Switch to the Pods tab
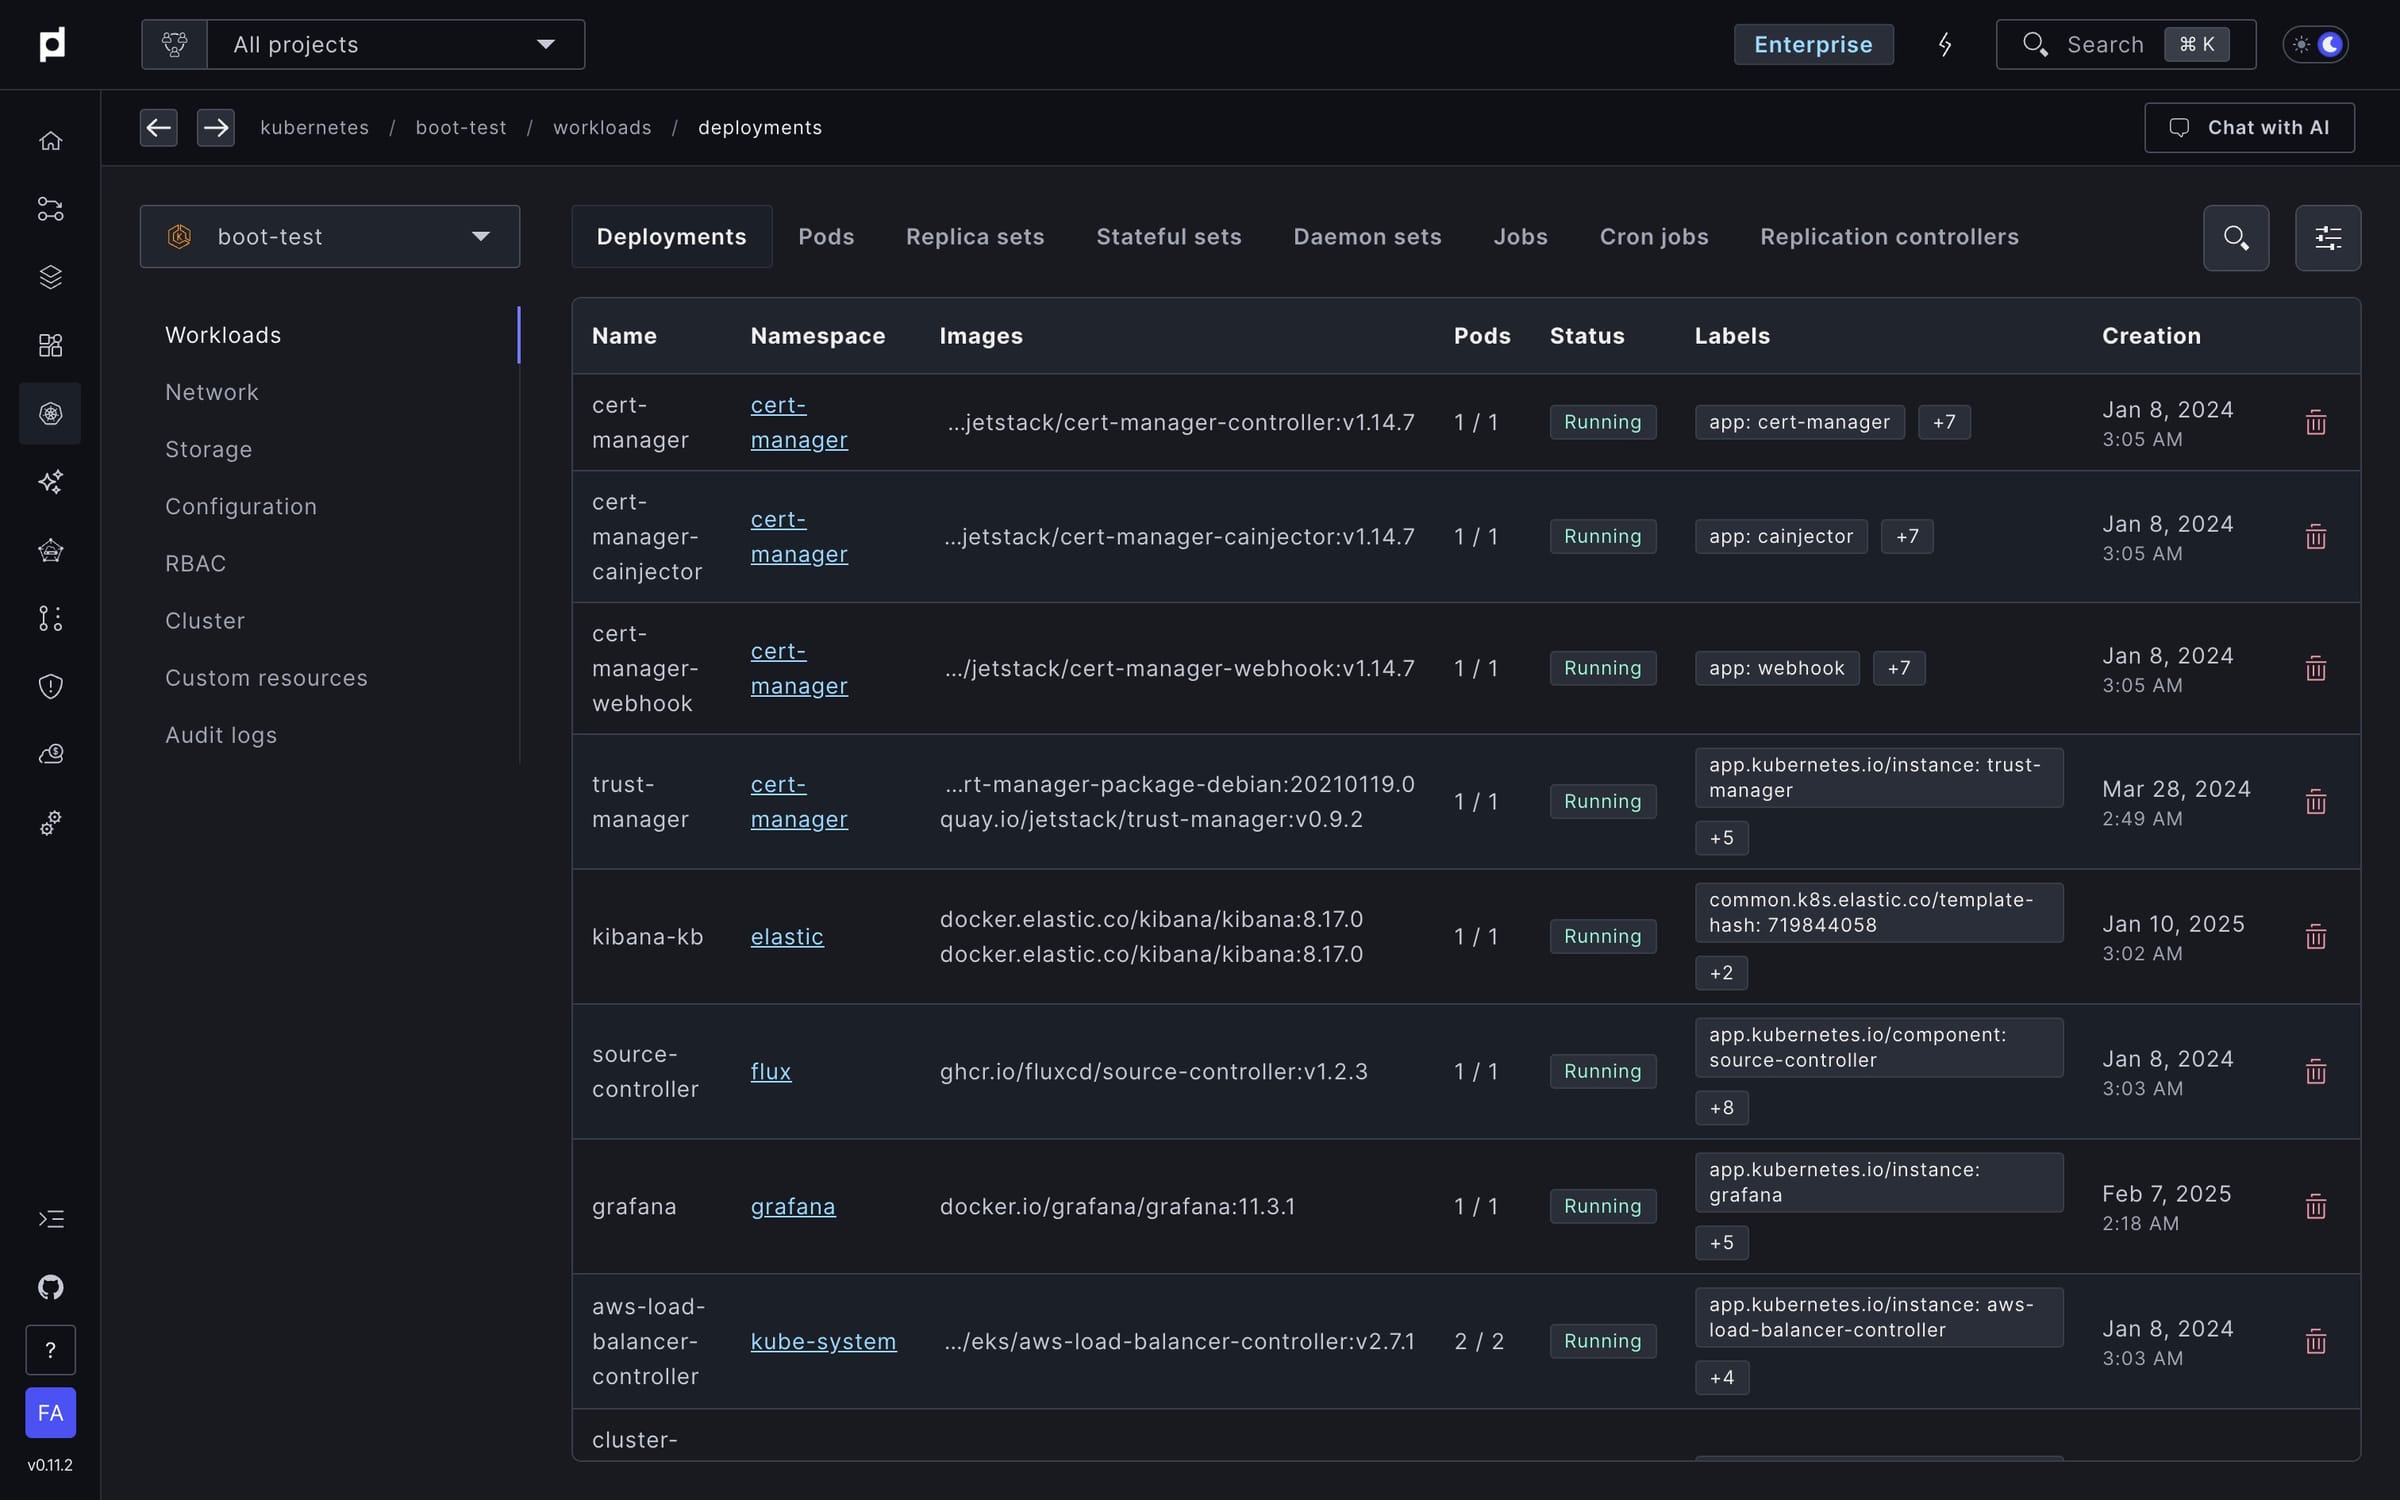The width and height of the screenshot is (2400, 1500). 826,236
